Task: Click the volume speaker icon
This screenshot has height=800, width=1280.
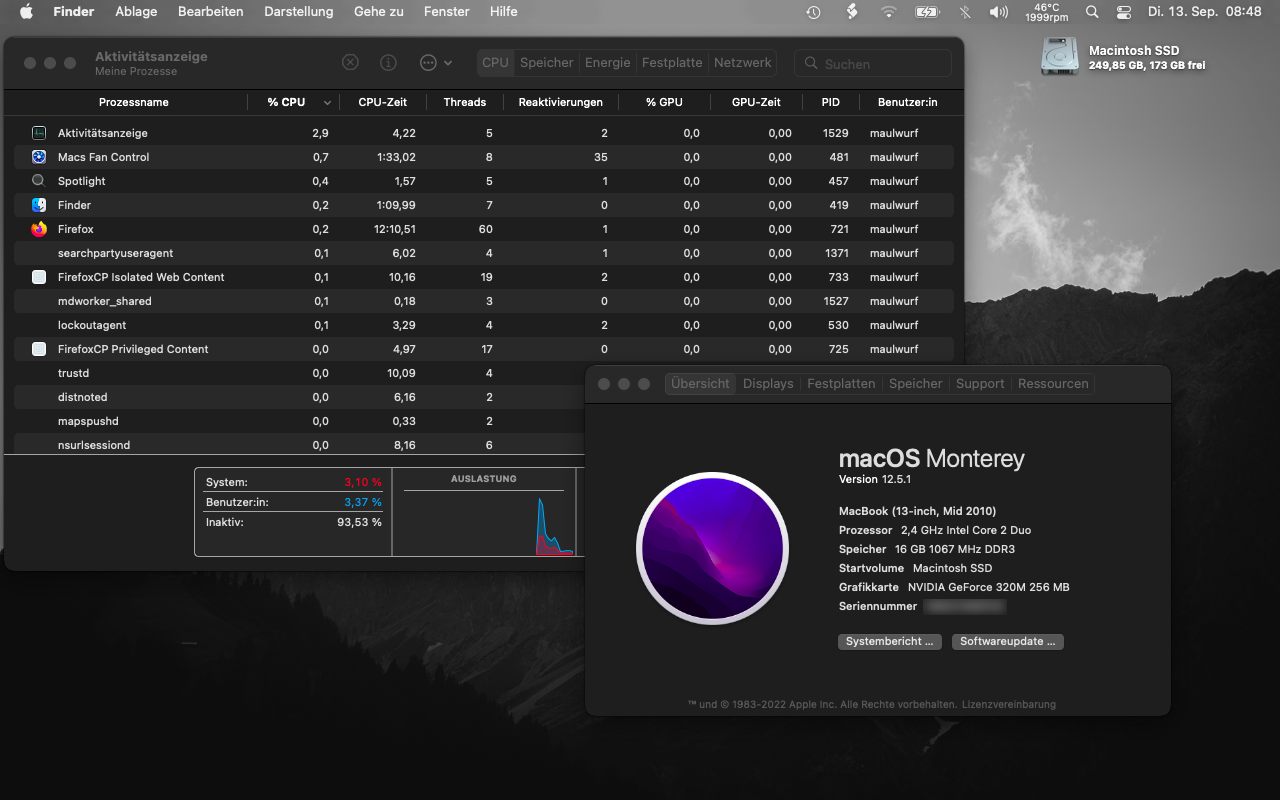Action: point(998,12)
